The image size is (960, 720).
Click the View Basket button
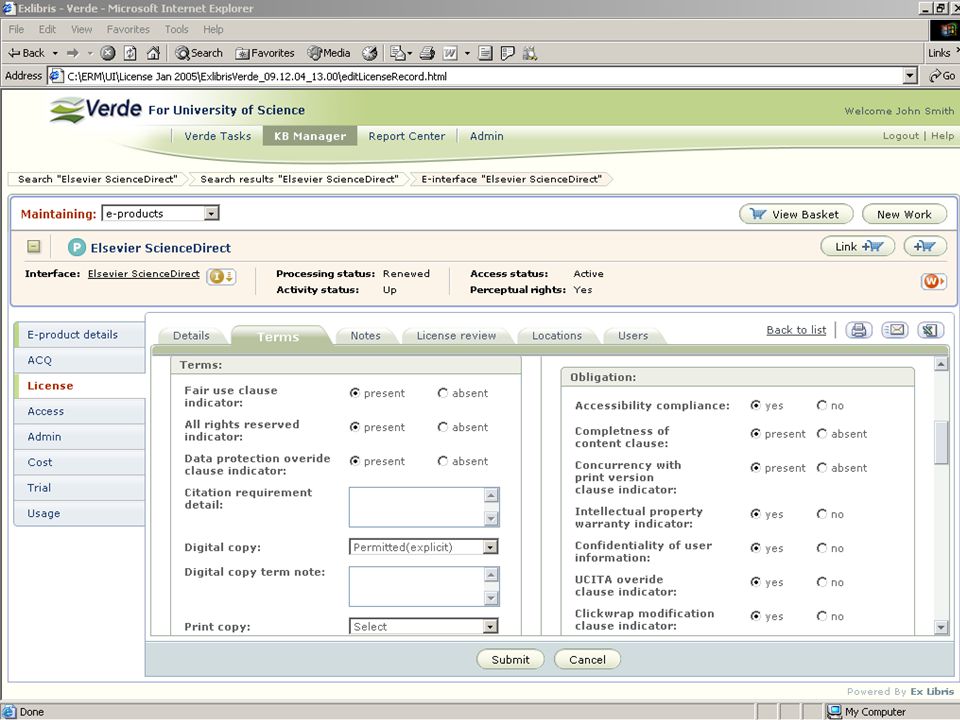point(796,214)
